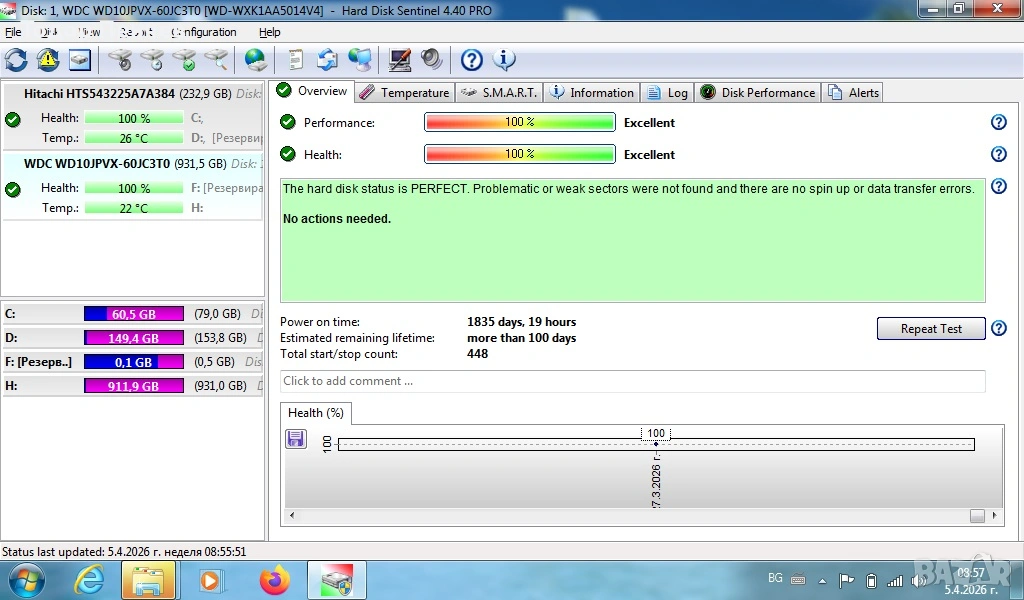The height and width of the screenshot is (600, 1024).
Task: Switch to the S.M.A.R.T. tab
Action: 500,93
